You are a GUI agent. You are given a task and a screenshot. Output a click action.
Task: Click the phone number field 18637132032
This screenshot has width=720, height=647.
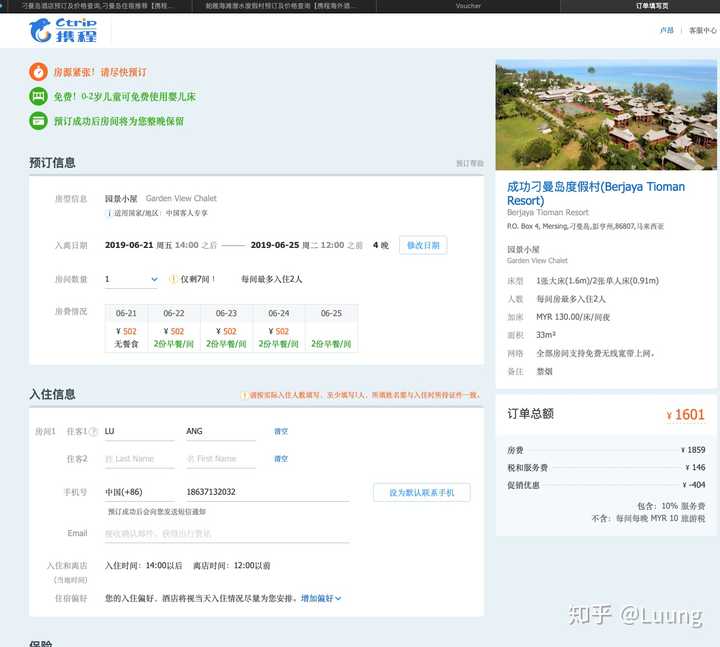point(268,492)
